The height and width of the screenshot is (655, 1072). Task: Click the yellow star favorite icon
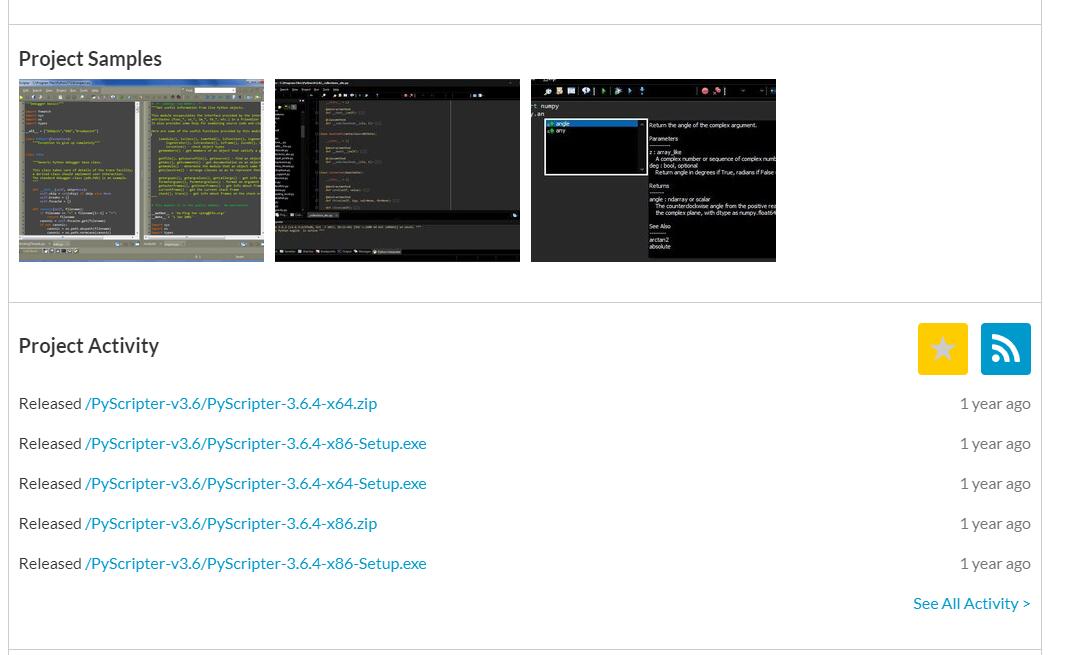click(x=942, y=349)
